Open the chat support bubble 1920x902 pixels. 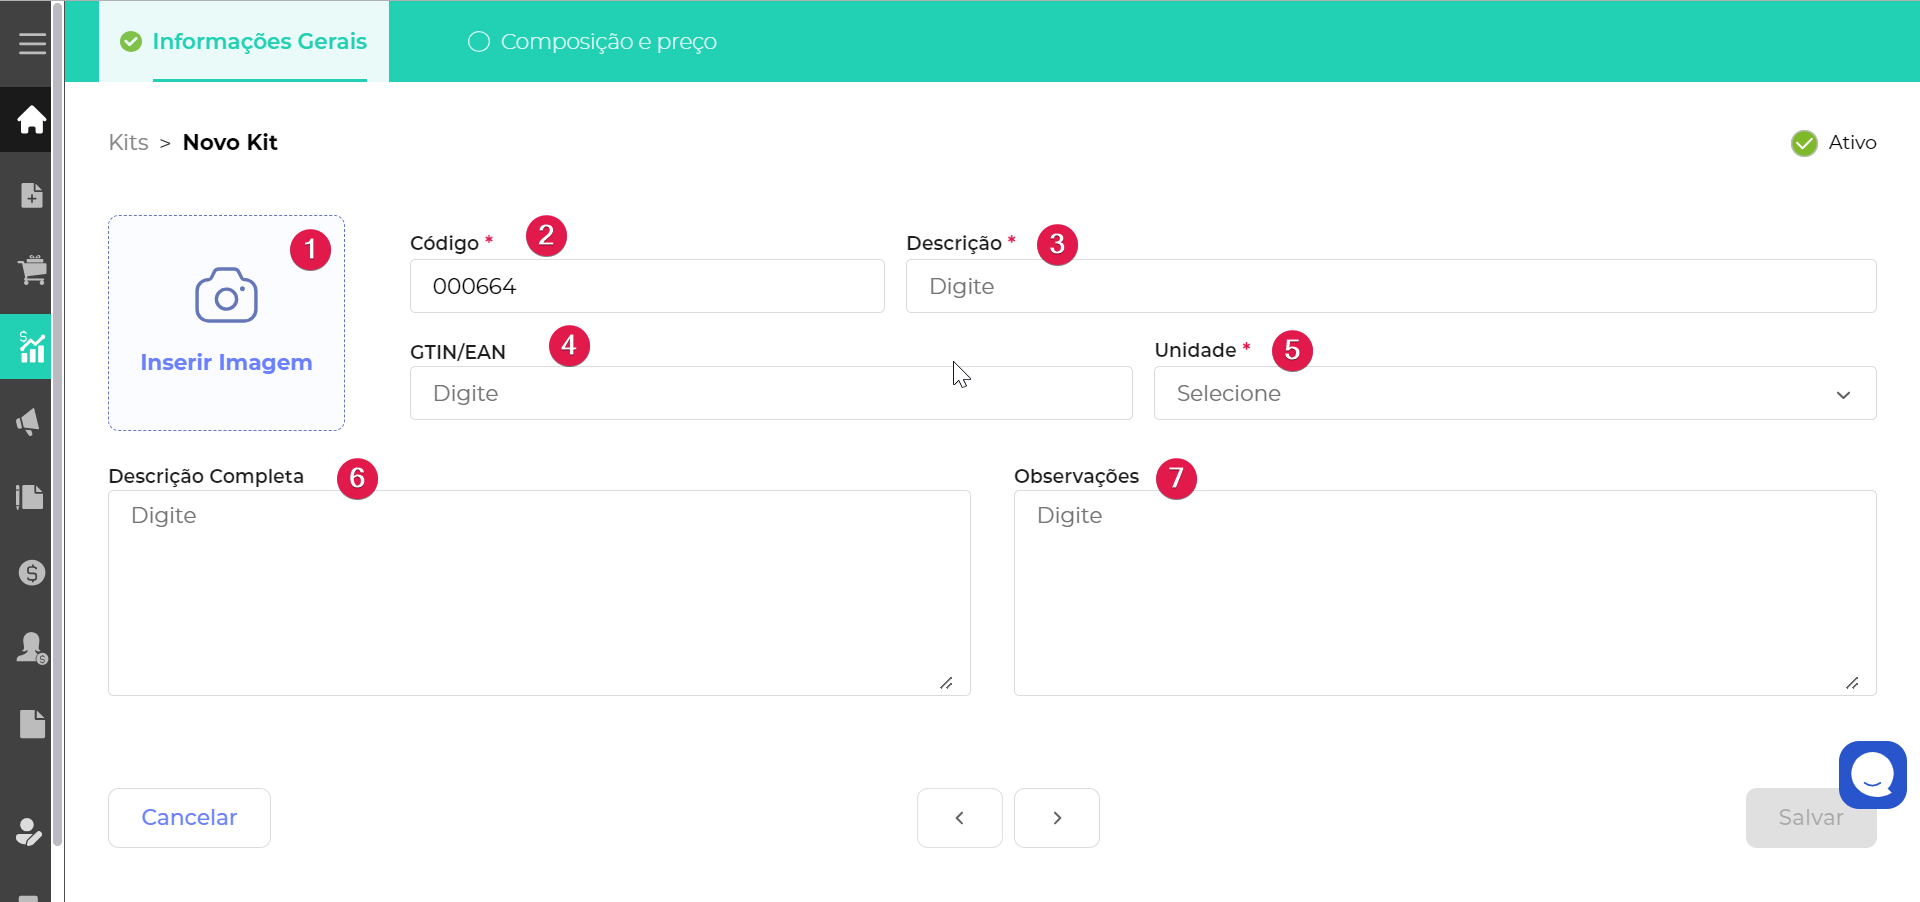tap(1872, 774)
